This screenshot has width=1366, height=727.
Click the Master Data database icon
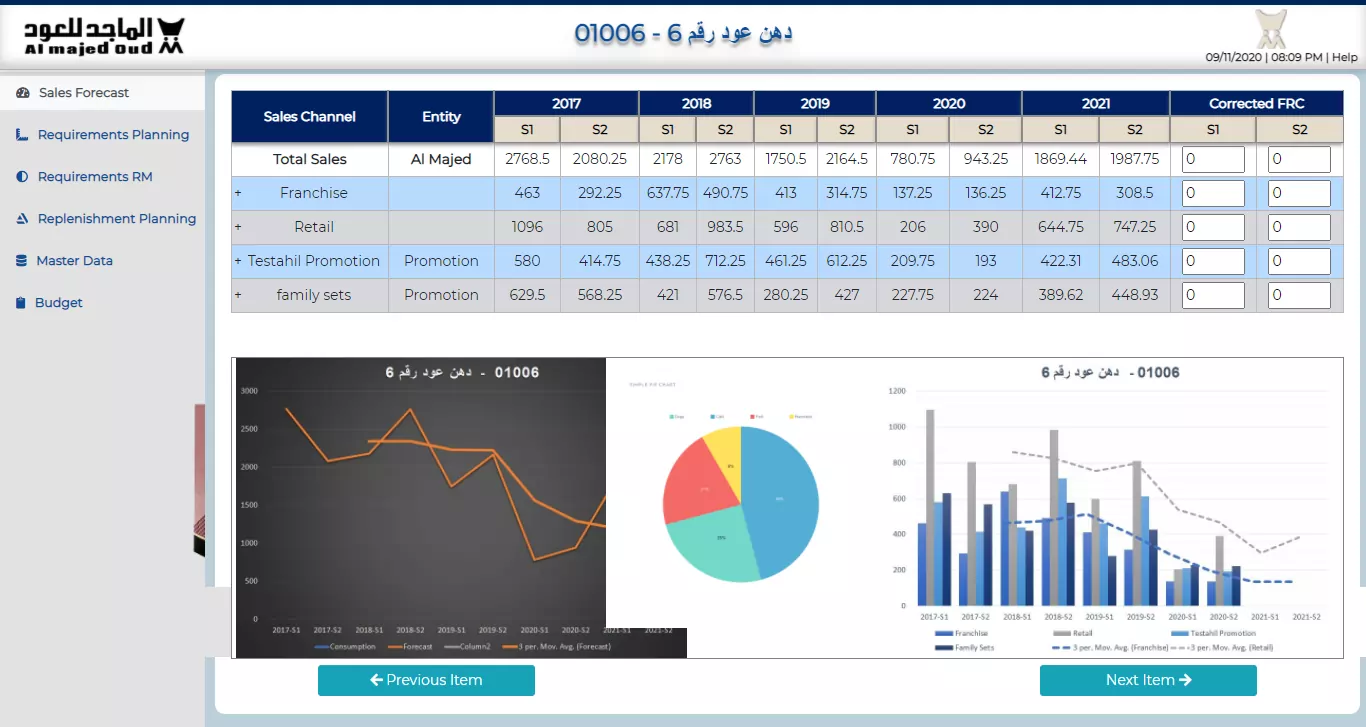pyautogui.click(x=21, y=261)
